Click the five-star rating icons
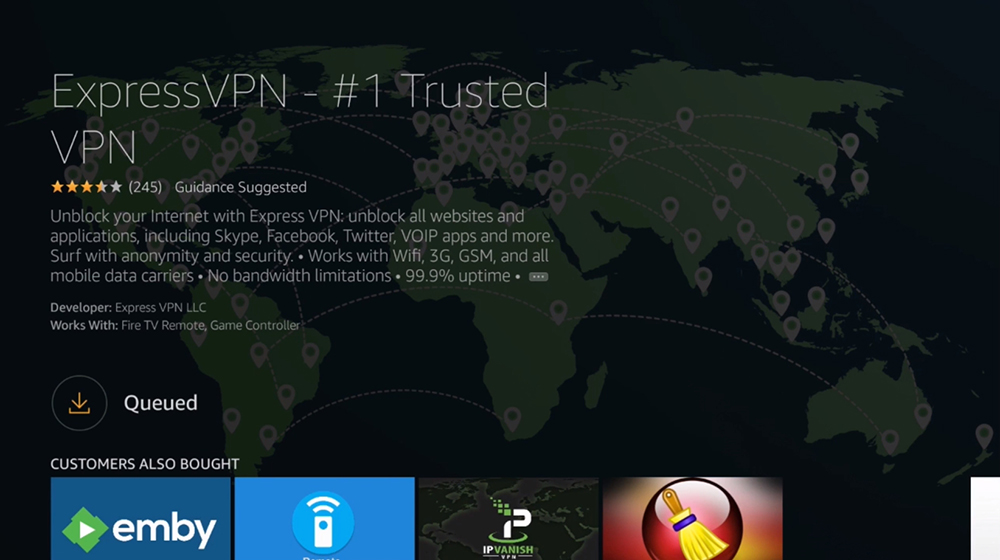 [x=86, y=187]
